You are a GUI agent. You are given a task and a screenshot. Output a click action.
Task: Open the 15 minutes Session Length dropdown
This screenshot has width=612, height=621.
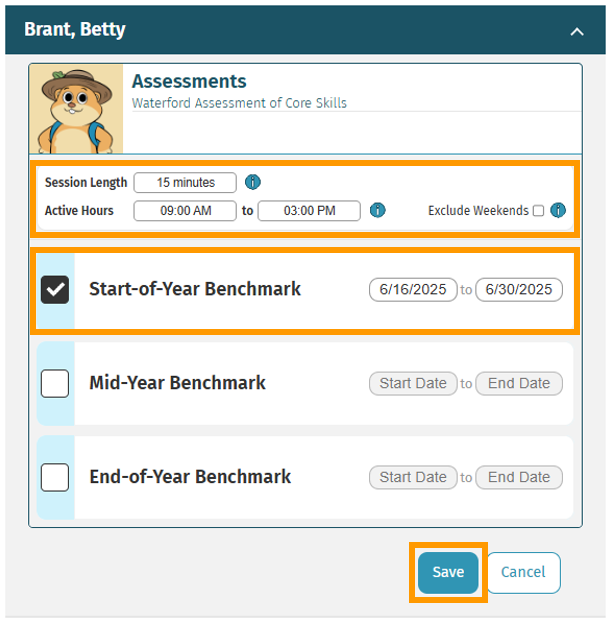tap(185, 183)
